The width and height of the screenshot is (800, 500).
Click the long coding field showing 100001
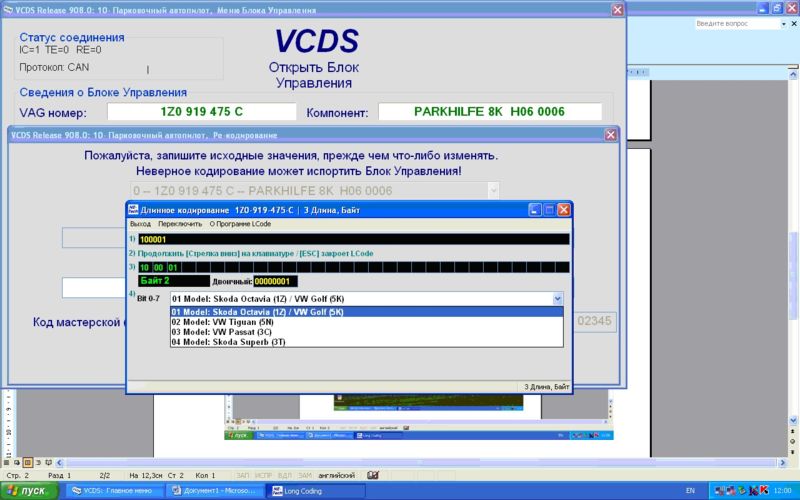(354, 239)
